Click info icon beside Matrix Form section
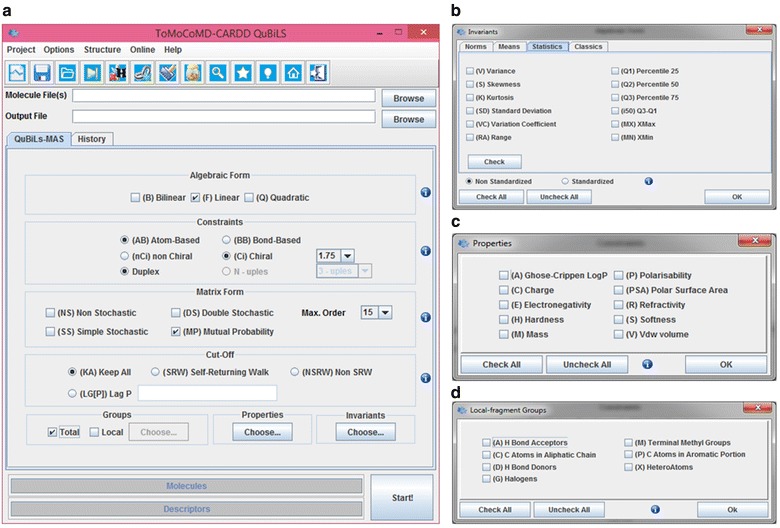The image size is (780, 528). coord(425,317)
